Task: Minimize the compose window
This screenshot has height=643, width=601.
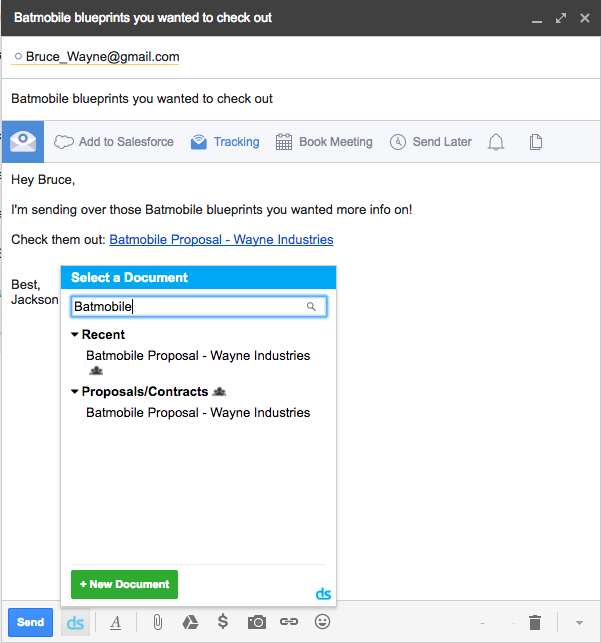Action: (537, 19)
